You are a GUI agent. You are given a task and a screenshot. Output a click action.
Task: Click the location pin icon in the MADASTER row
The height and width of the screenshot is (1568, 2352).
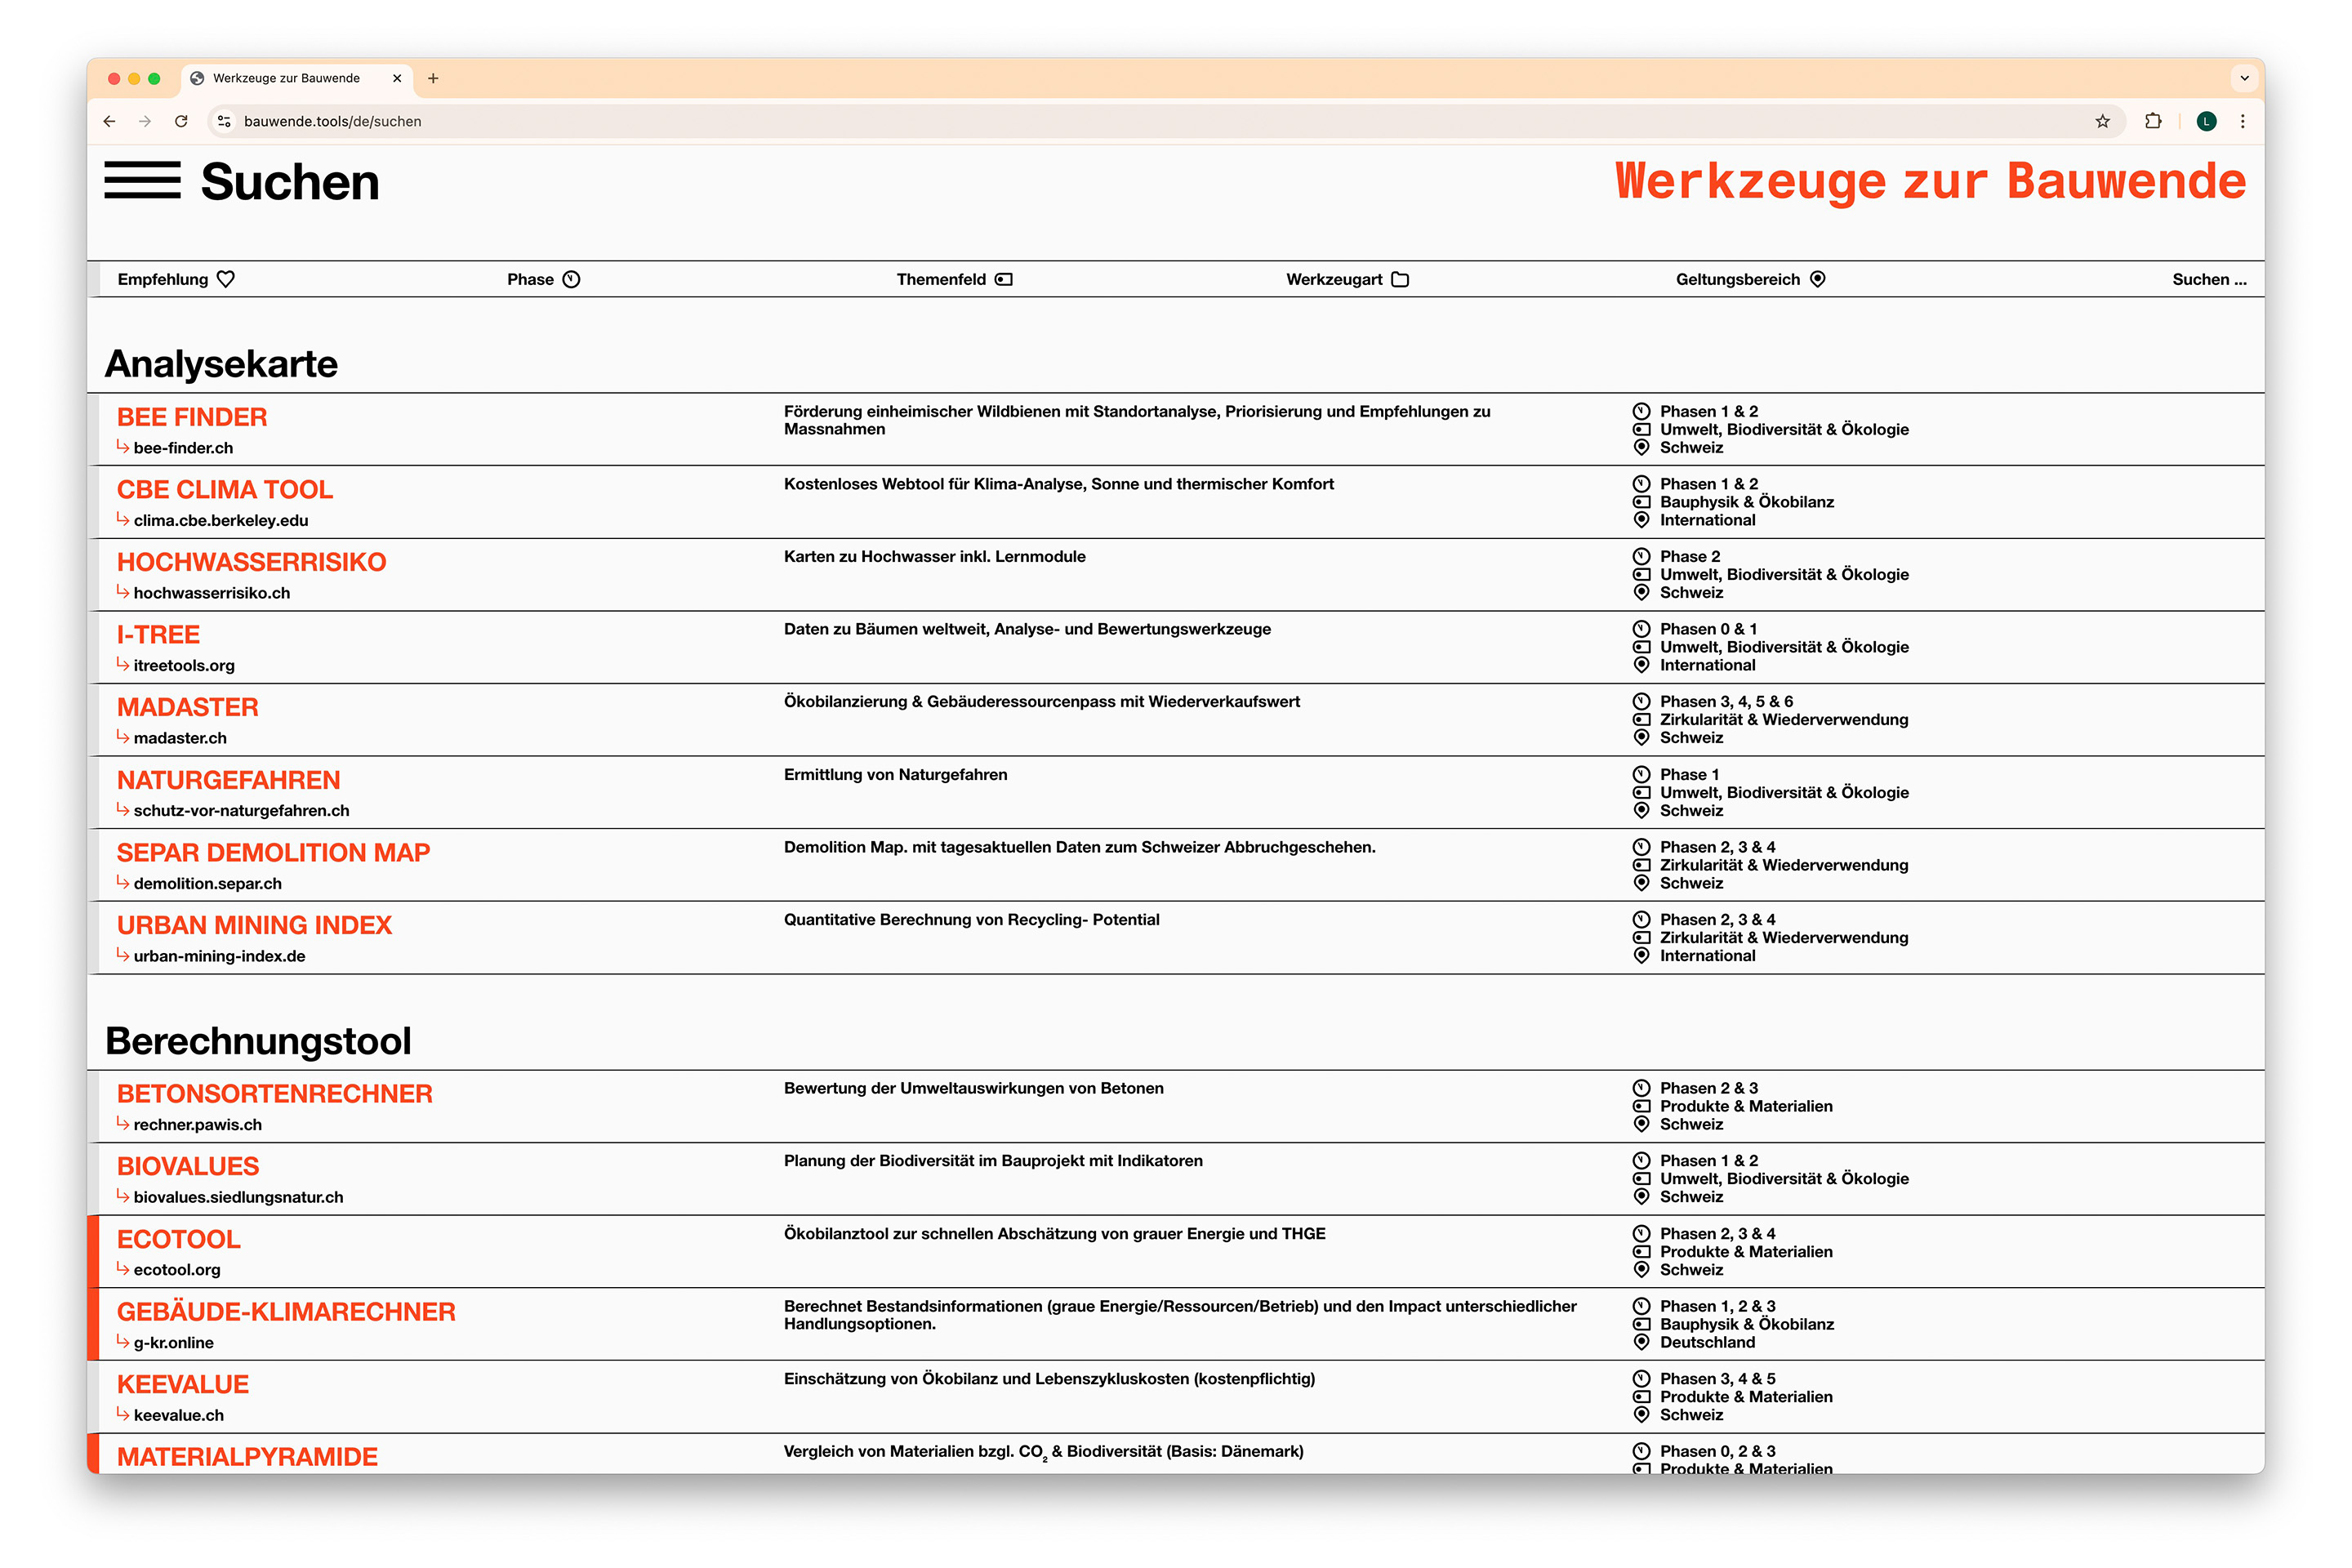pyautogui.click(x=1641, y=738)
